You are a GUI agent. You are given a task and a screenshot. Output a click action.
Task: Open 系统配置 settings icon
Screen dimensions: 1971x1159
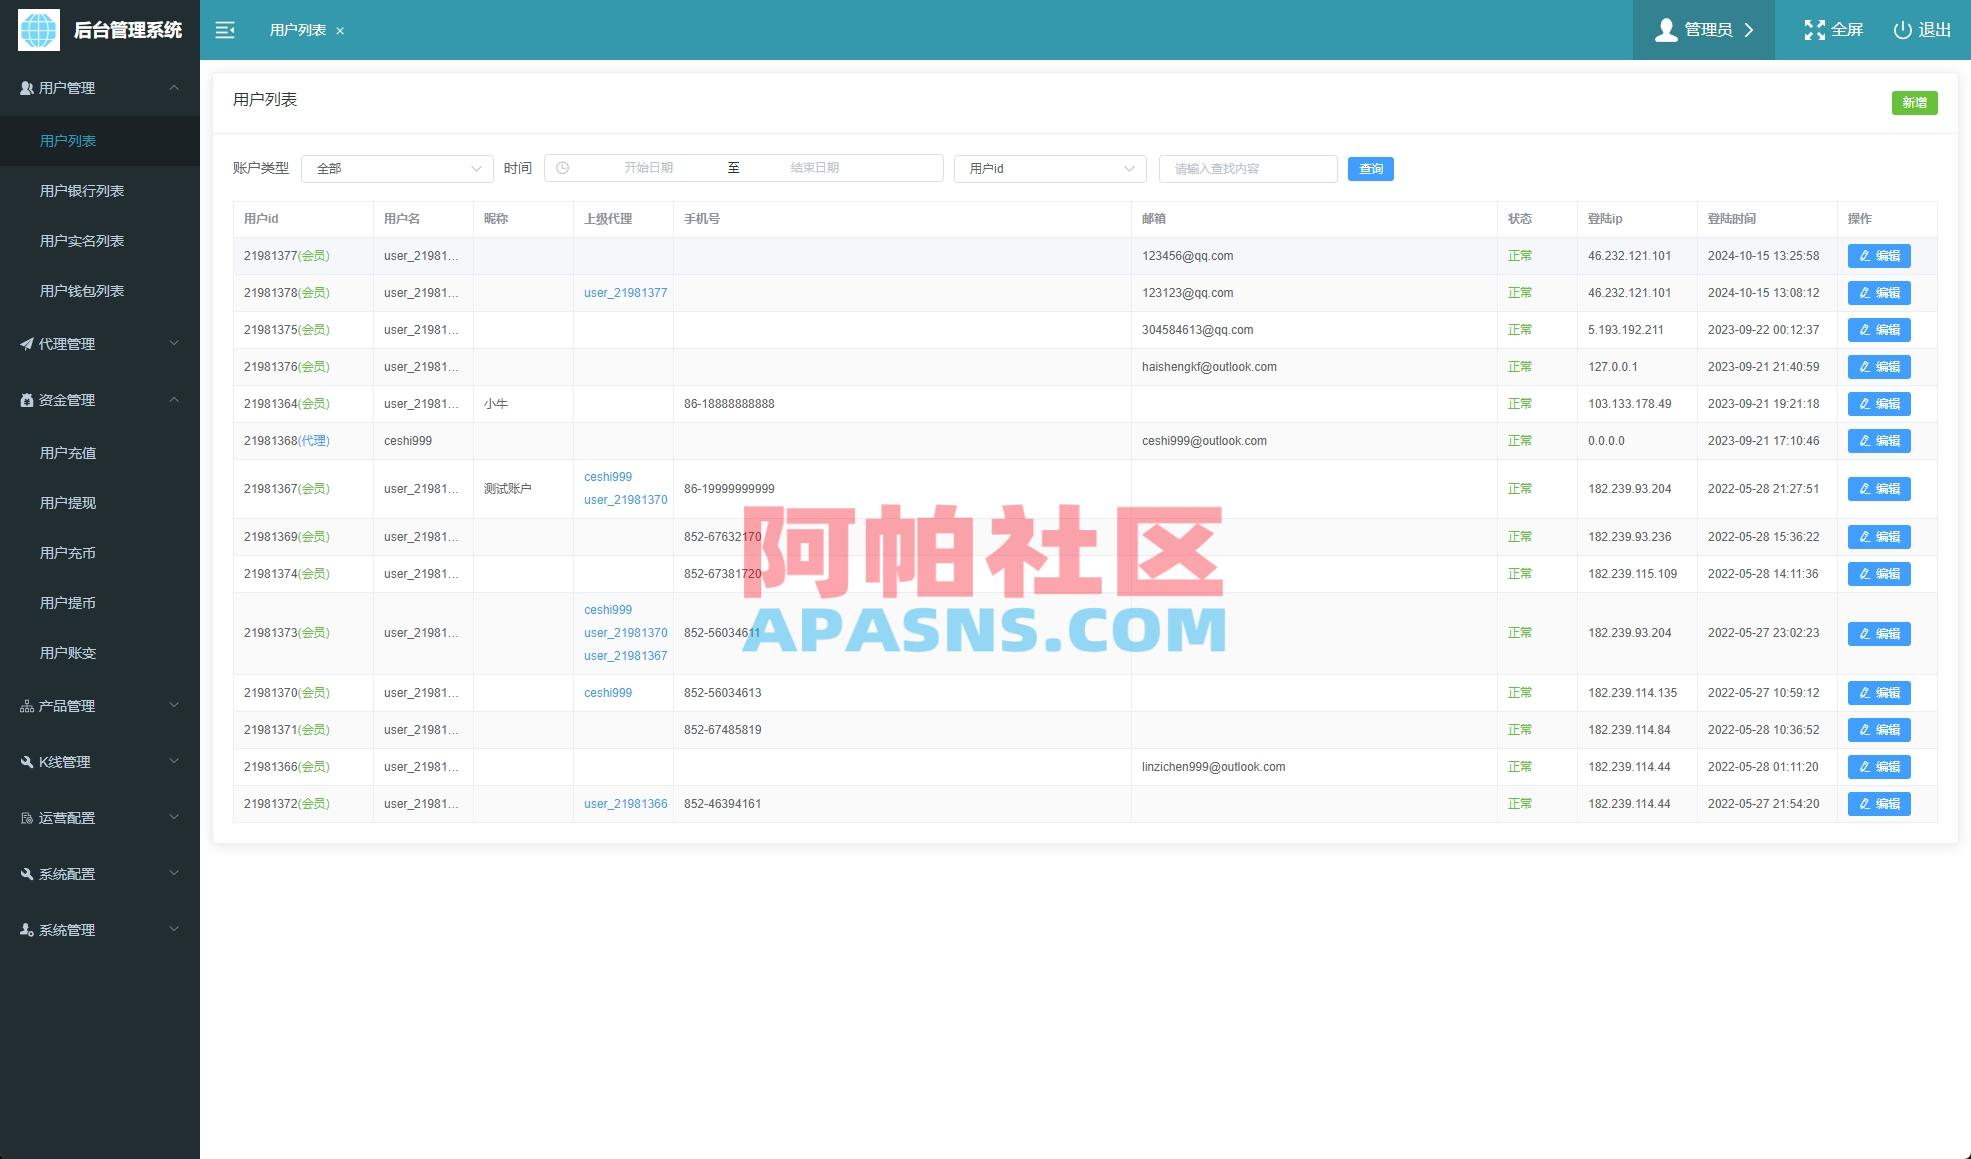(x=25, y=874)
